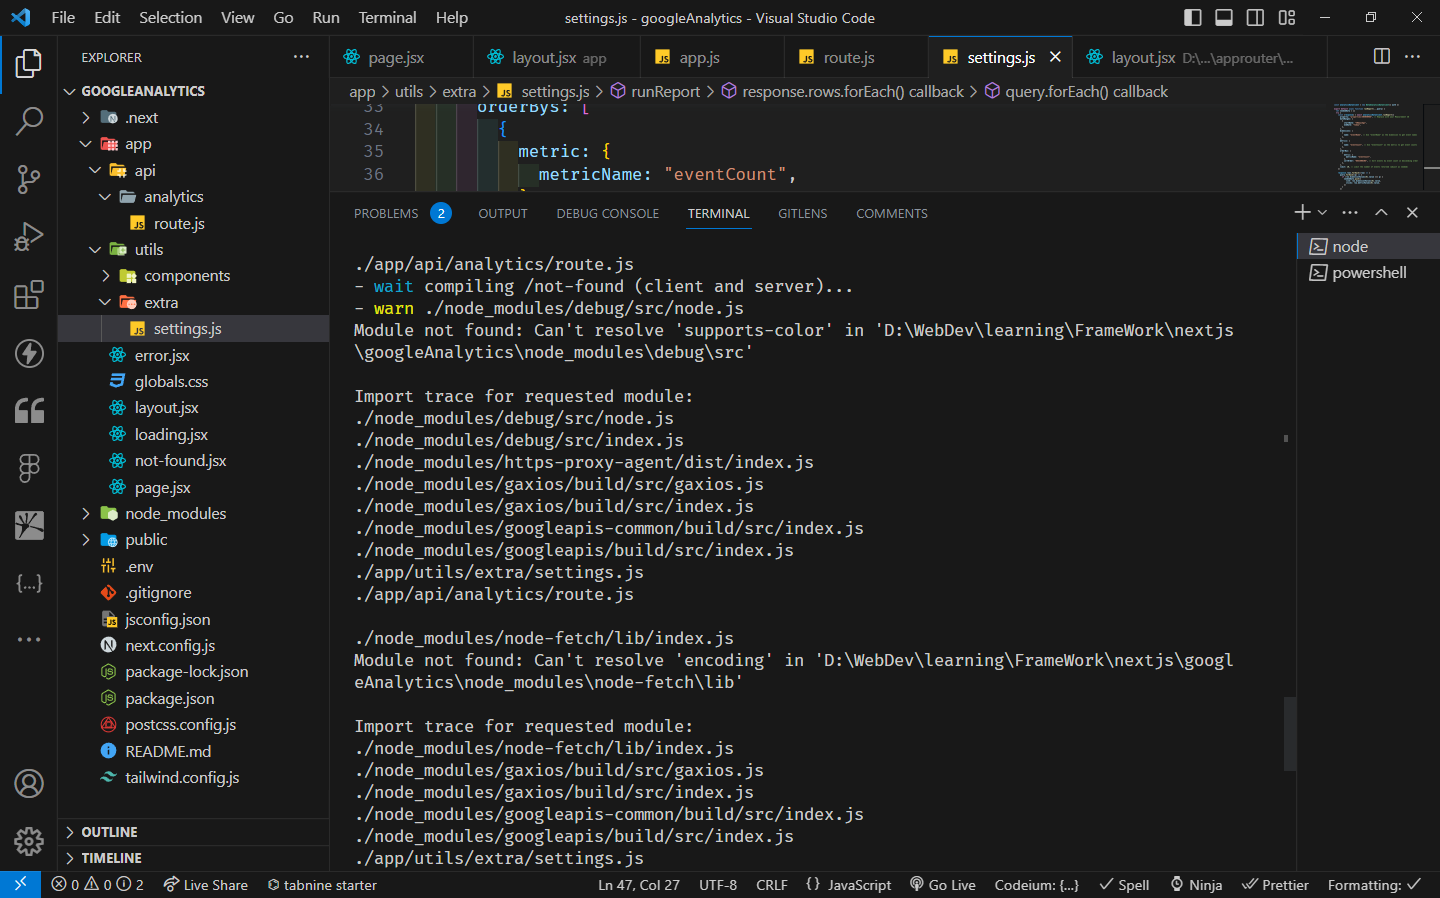Open the Explorer view in activity bar

(29, 64)
